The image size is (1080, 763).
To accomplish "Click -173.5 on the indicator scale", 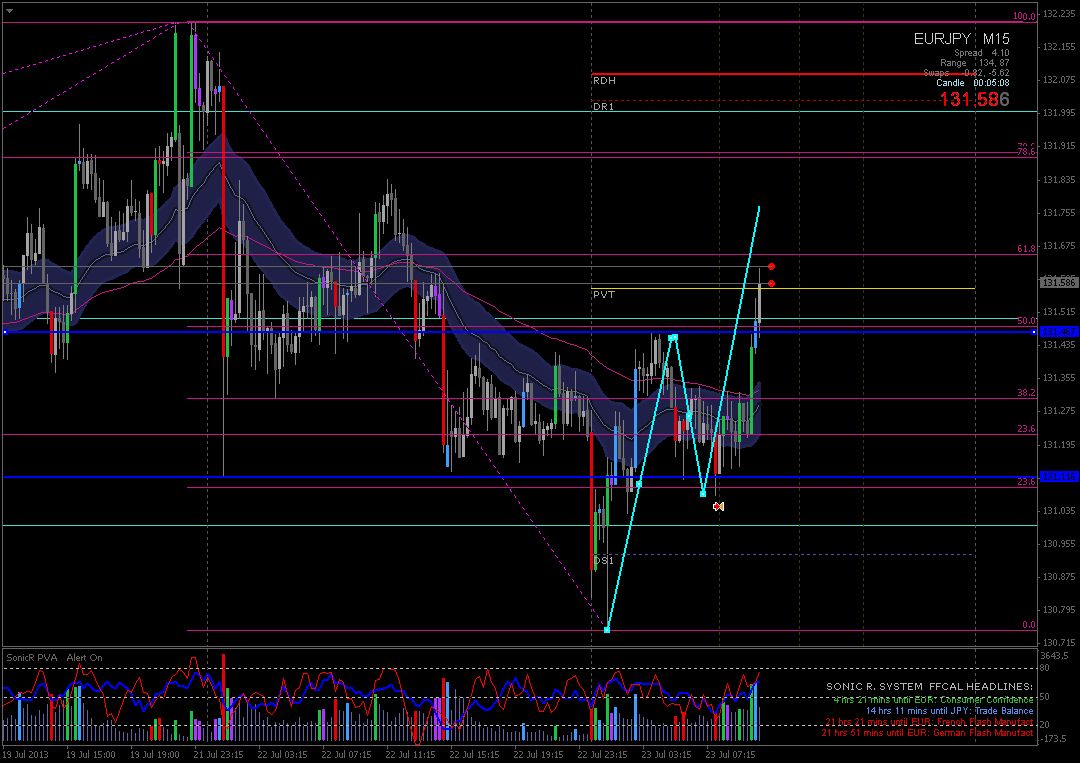I will point(1054,739).
